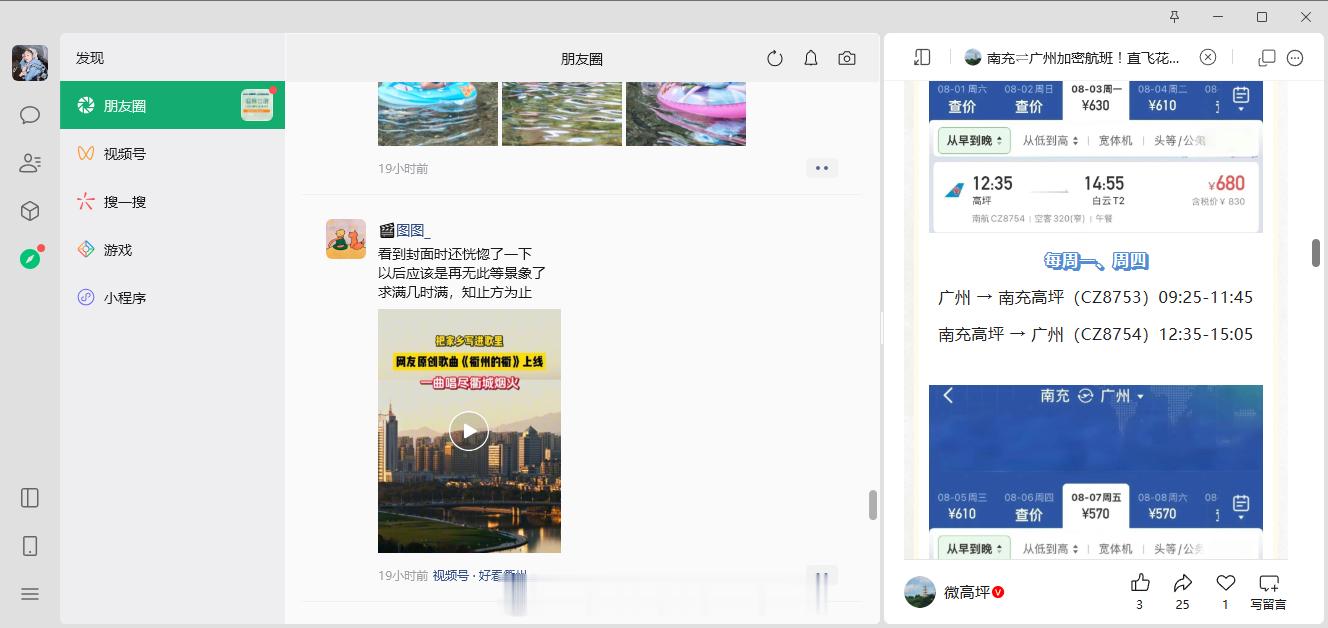Select 朋友圈 in the Discover list
The image size is (1328, 628).
click(172, 105)
